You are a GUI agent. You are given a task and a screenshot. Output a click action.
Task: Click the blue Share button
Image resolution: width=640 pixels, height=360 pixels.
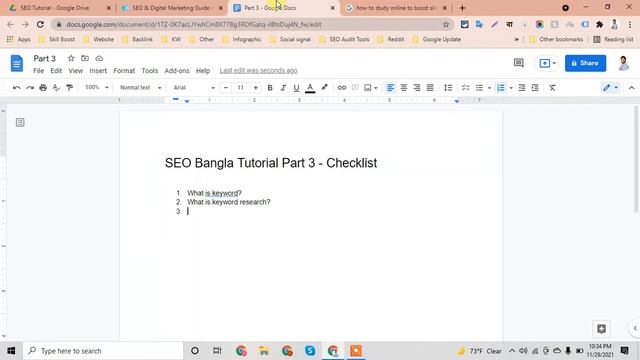click(x=585, y=63)
